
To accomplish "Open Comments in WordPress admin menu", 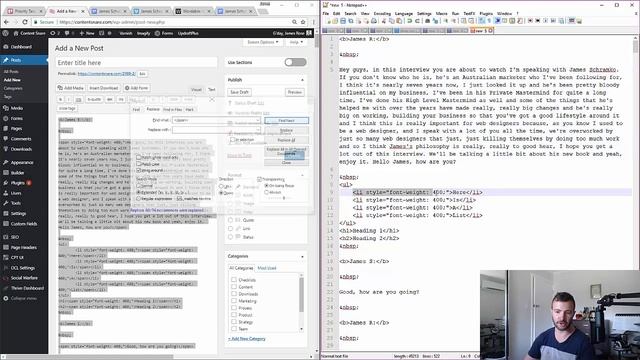I will click(x=20, y=139).
